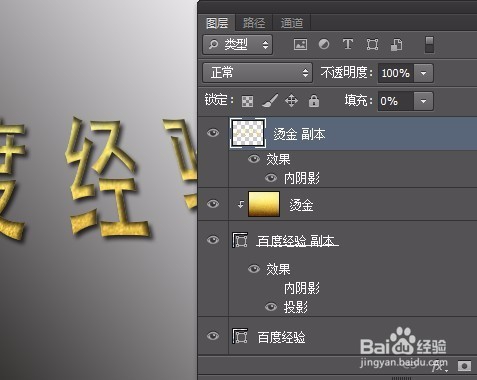Switch to the 路径 tab

coord(254,23)
